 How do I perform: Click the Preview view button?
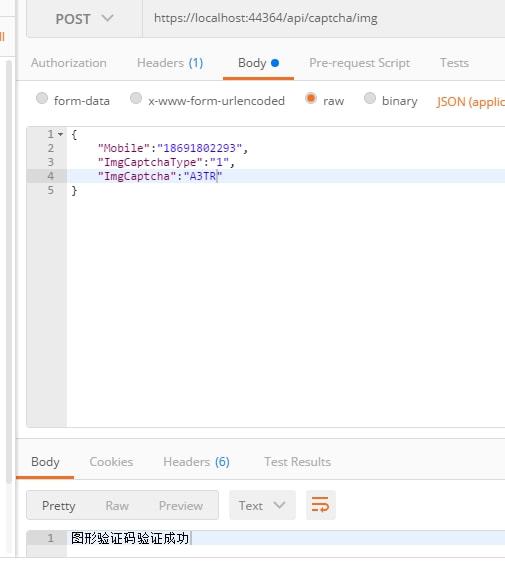coord(181,505)
